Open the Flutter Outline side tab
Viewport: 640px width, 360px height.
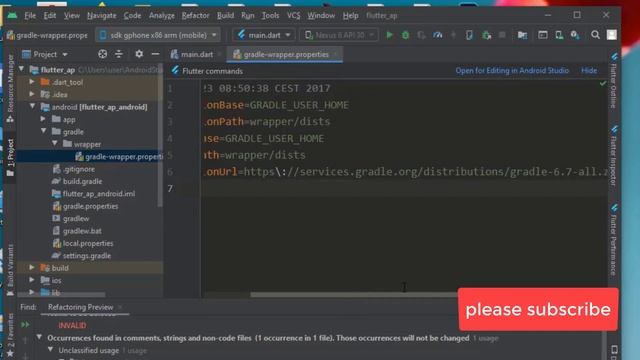pyautogui.click(x=613, y=80)
